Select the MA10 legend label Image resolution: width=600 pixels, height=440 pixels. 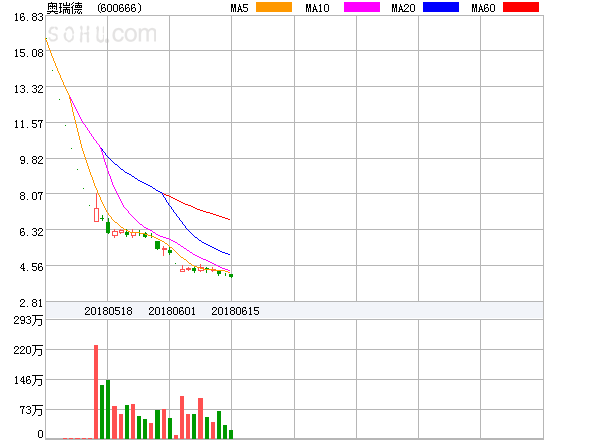317,8
